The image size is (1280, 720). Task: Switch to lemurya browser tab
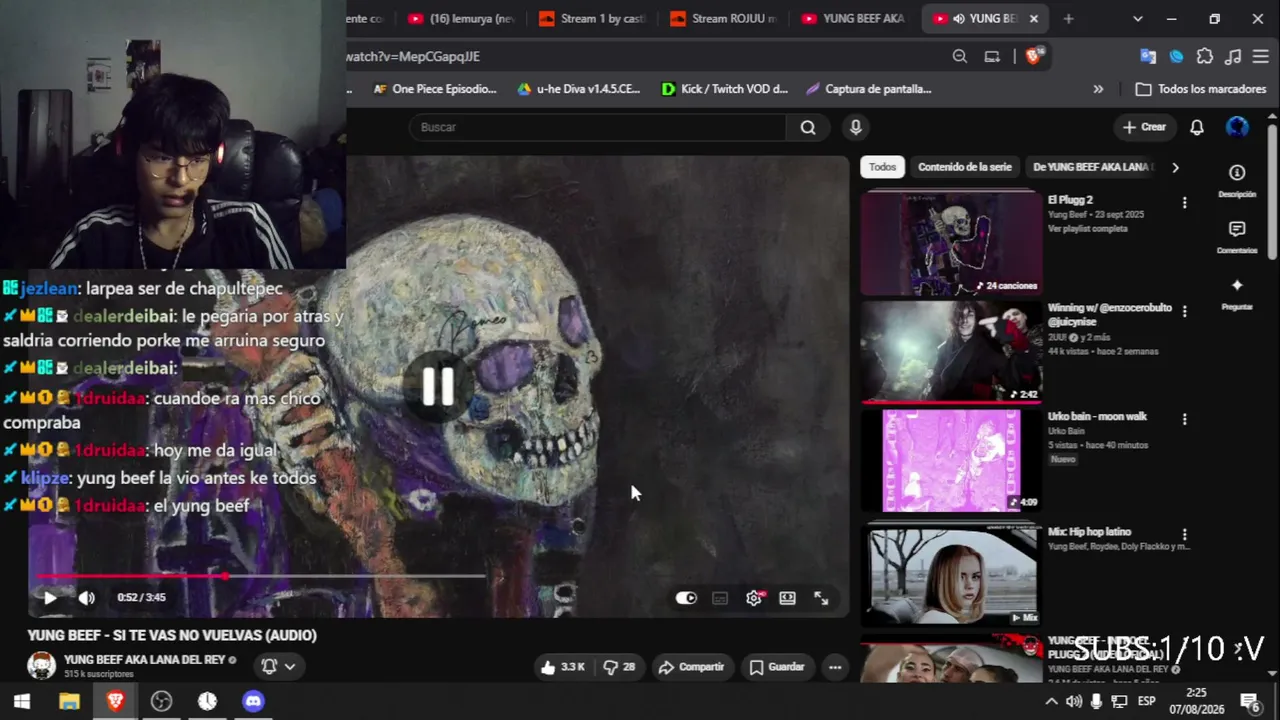[461, 18]
